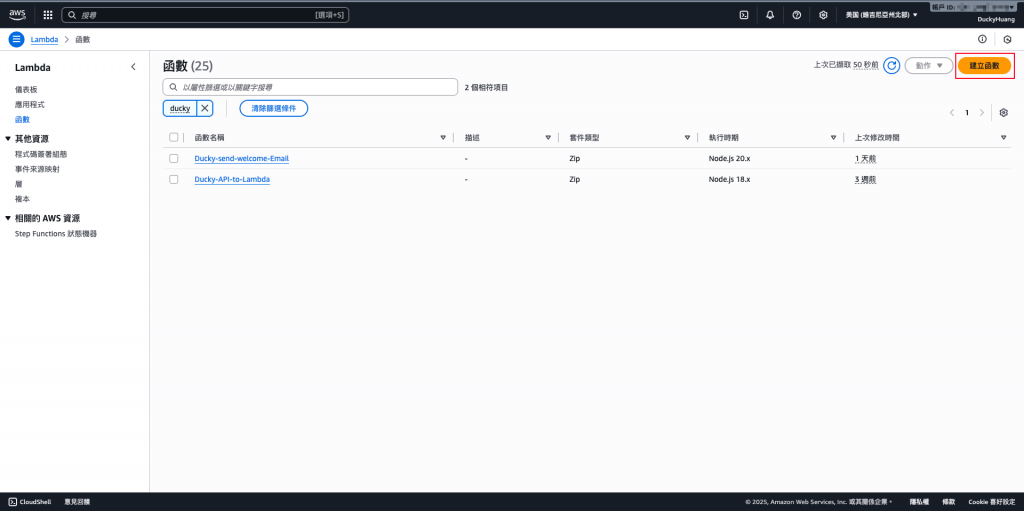This screenshot has width=1024, height=511.
Task: Open the notifications bell
Action: pos(770,14)
